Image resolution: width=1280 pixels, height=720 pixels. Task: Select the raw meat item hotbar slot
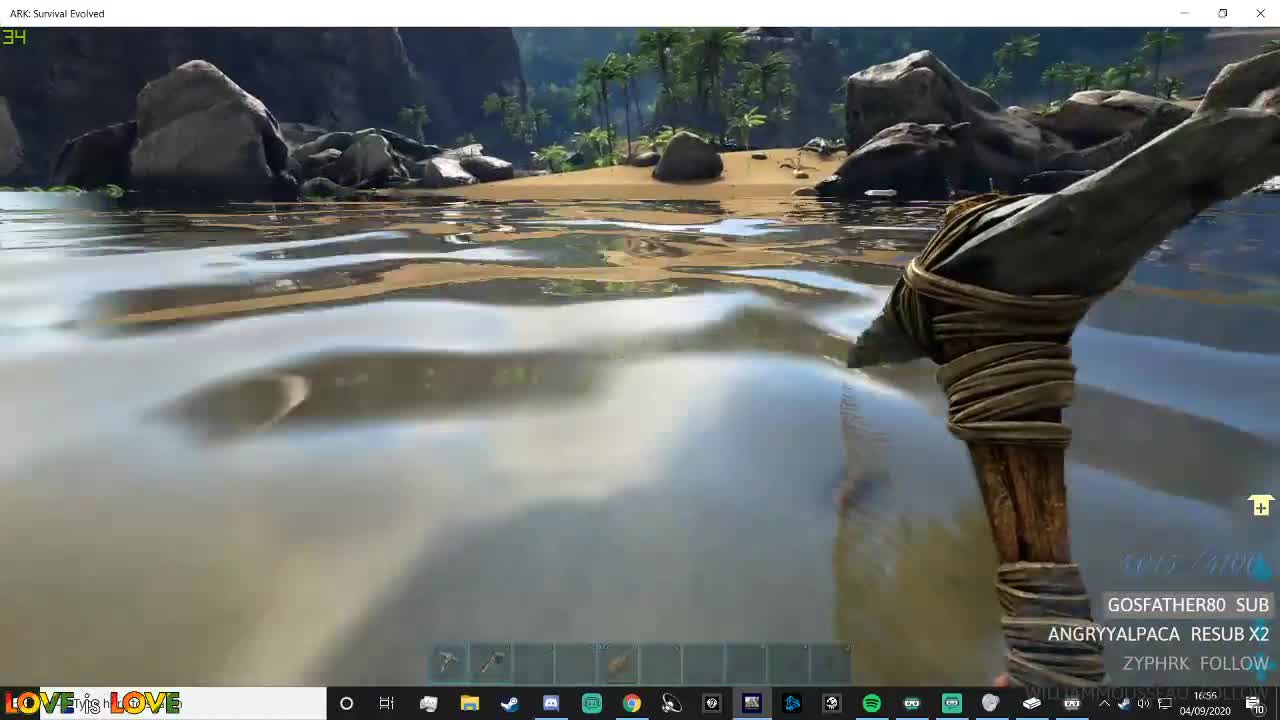coord(620,662)
